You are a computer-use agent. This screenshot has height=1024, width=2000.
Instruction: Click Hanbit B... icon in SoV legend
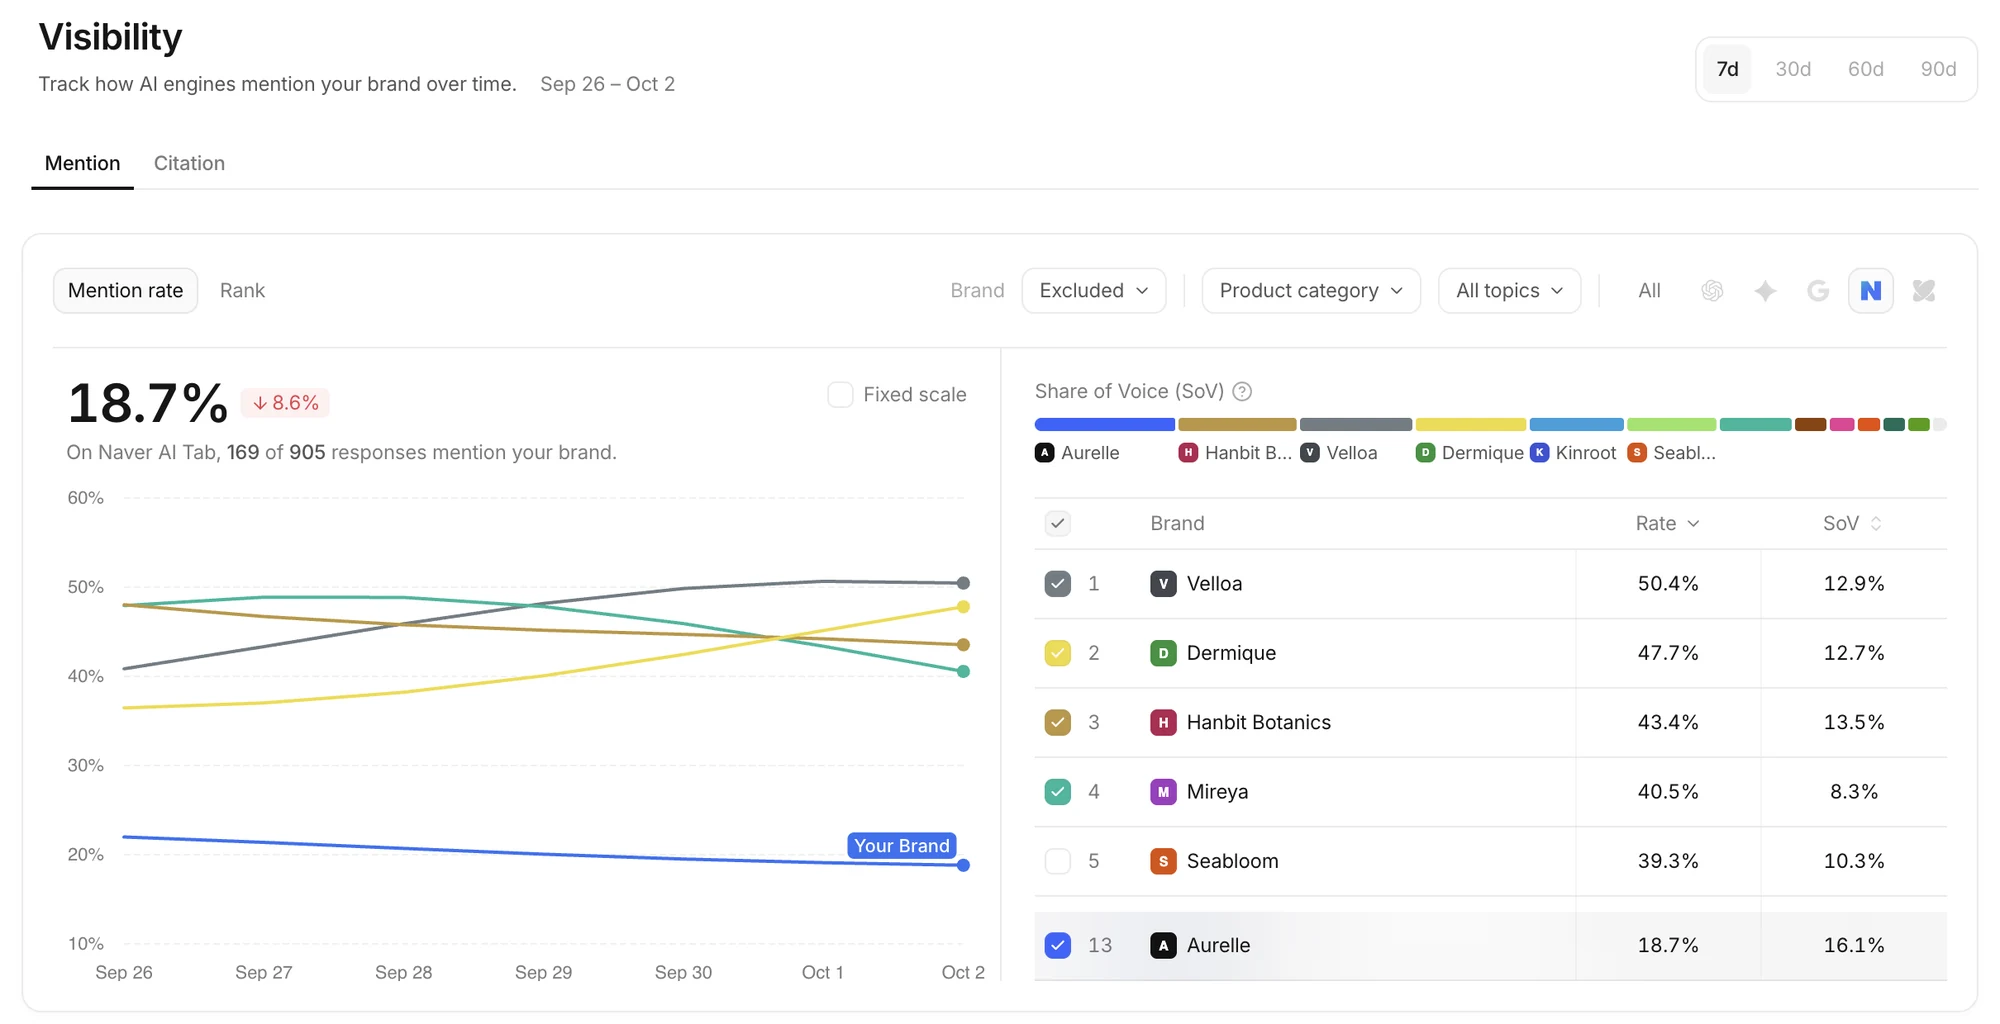1188,453
